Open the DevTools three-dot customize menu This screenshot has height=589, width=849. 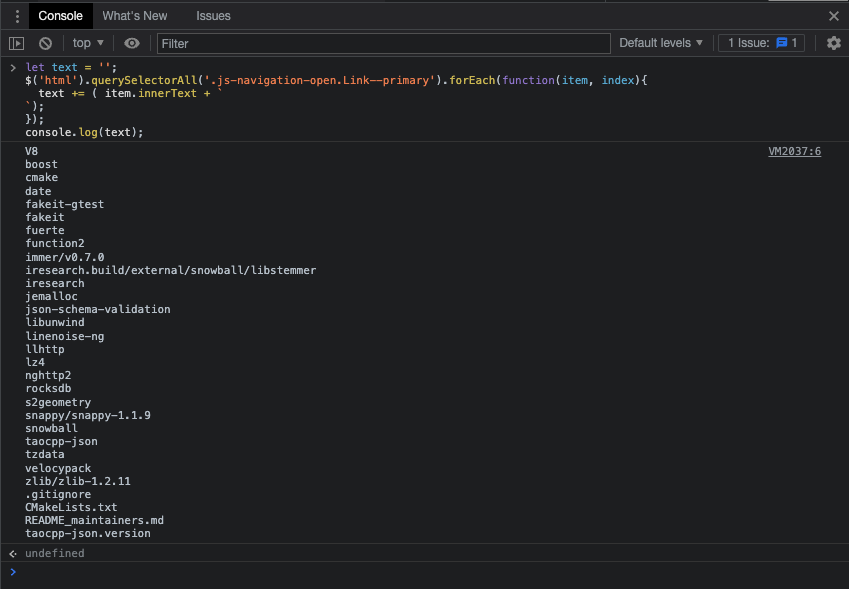[x=17, y=16]
